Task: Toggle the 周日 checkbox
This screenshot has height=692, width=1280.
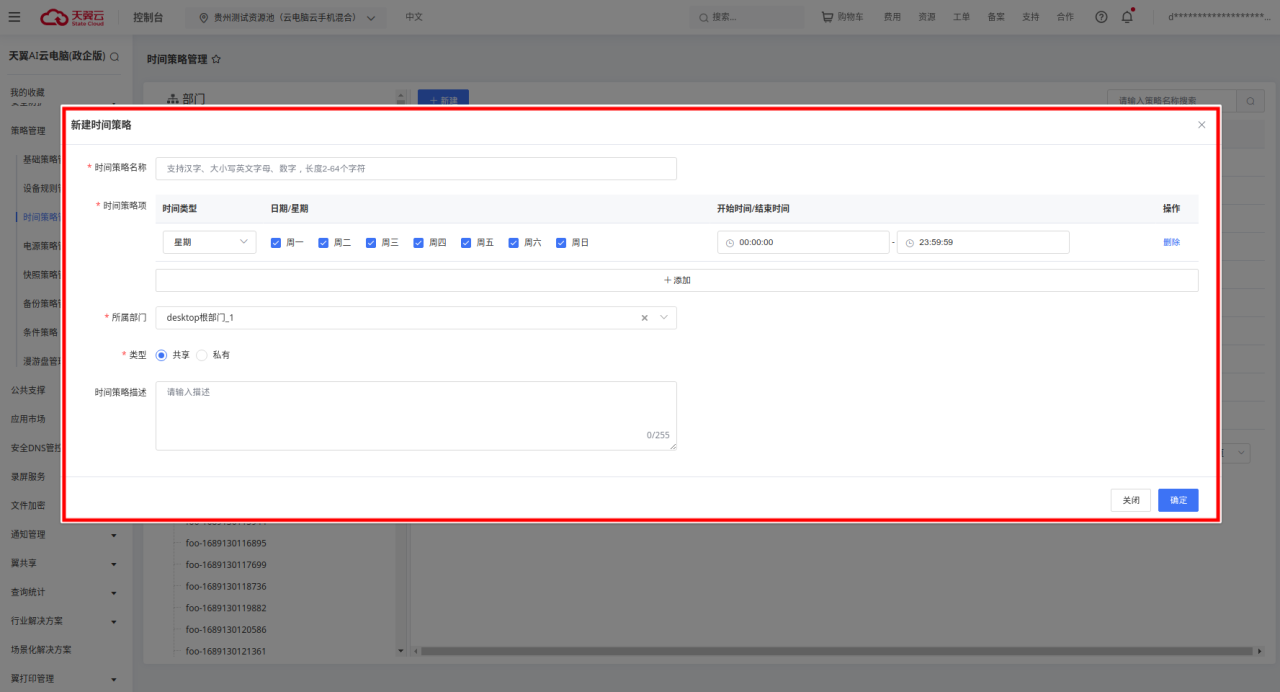Action: point(561,242)
